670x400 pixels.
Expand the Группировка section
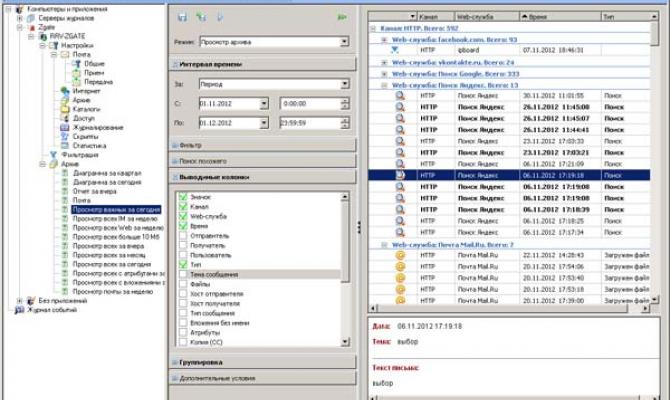click(262, 362)
